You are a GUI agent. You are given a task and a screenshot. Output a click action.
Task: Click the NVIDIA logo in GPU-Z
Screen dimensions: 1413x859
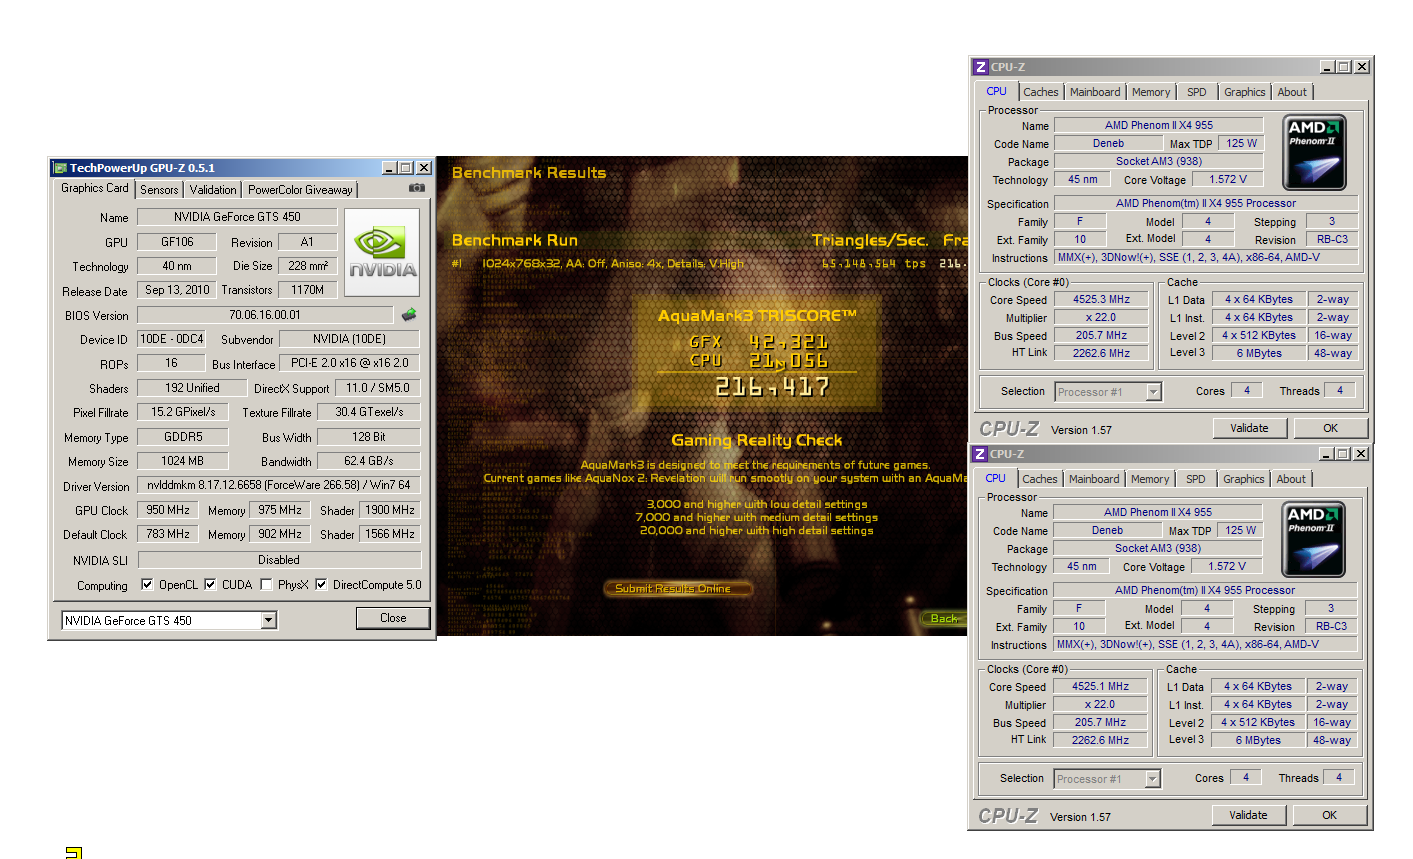click(382, 252)
